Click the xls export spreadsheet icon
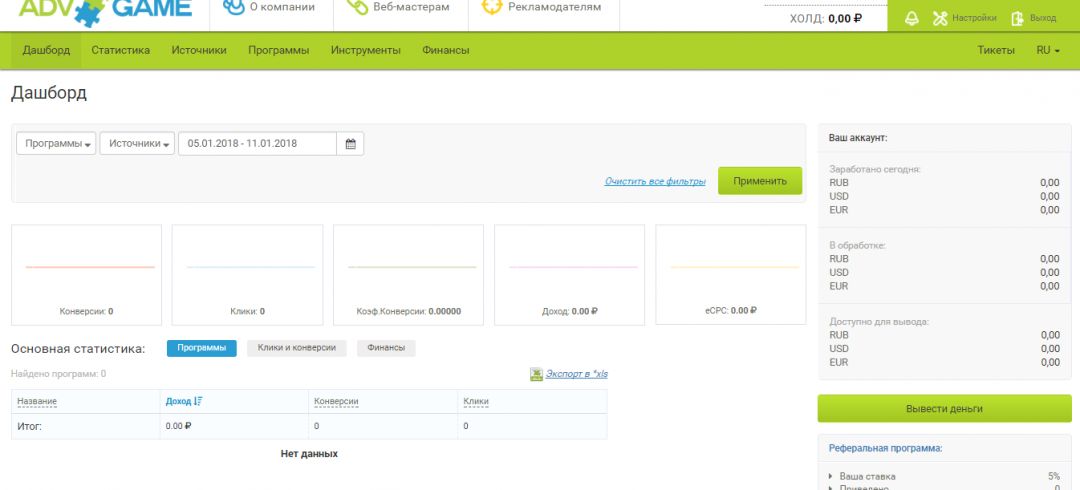 pyautogui.click(x=536, y=374)
